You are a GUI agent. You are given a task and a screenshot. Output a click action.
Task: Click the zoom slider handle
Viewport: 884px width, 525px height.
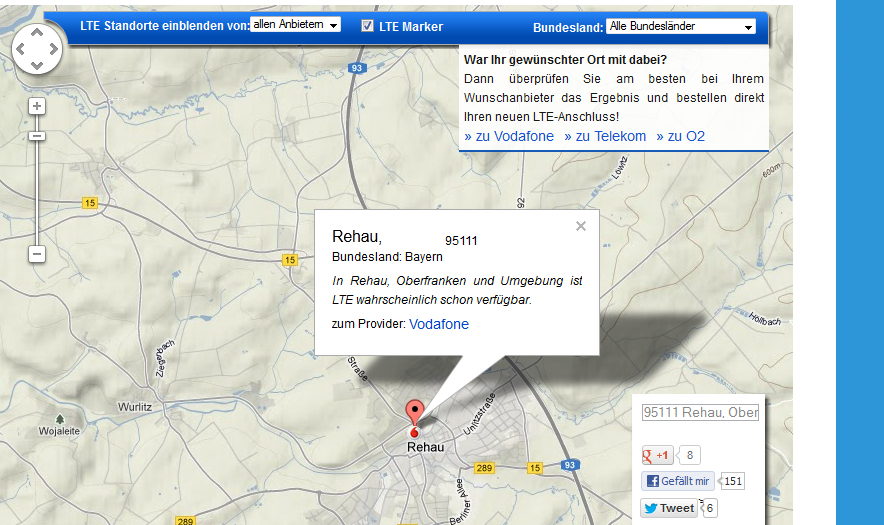point(37,136)
